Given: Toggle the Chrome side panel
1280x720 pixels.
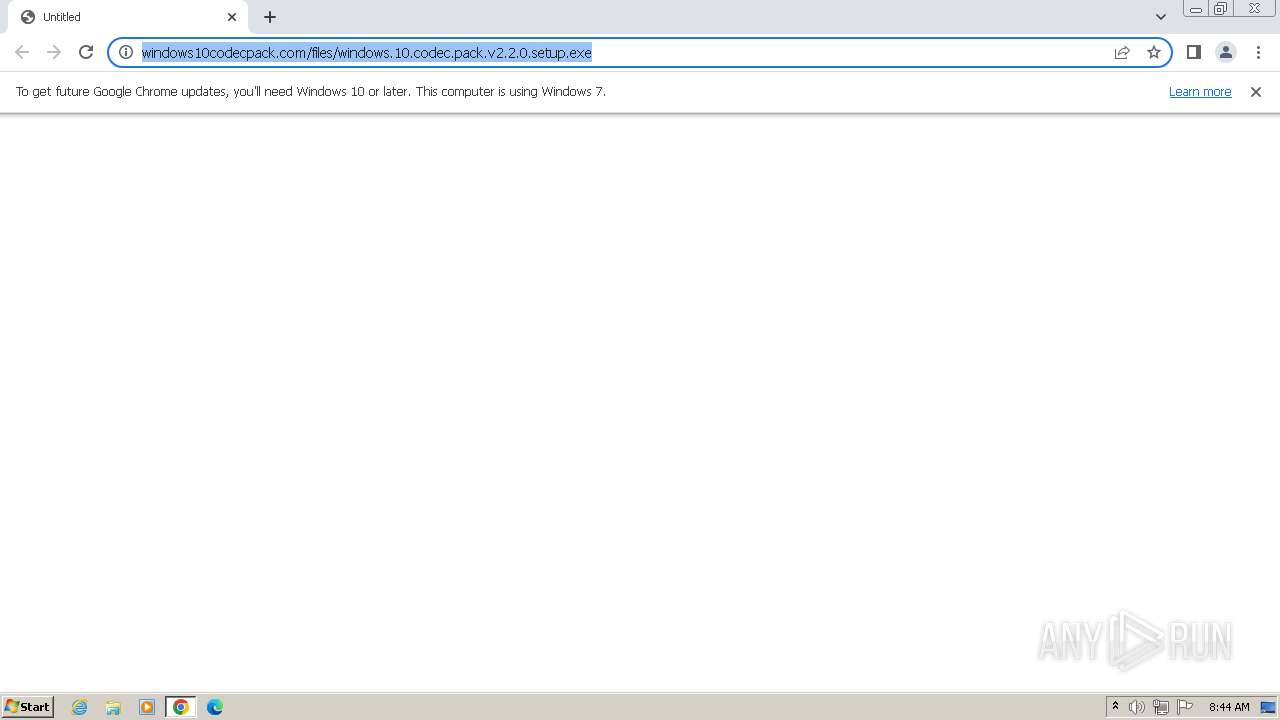Looking at the screenshot, I should pyautogui.click(x=1194, y=52).
